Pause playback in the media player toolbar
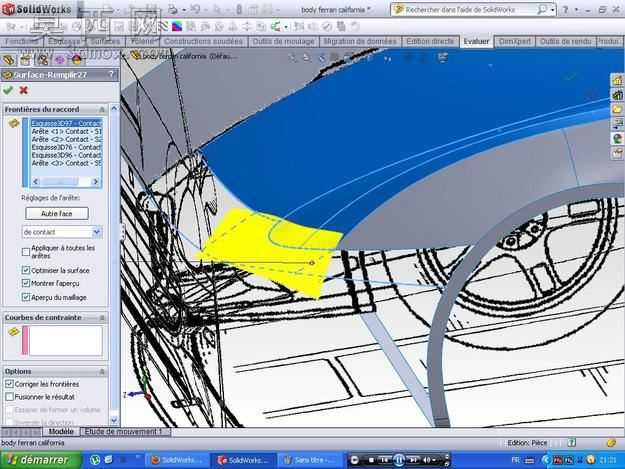The image size is (625, 469). pos(399,460)
